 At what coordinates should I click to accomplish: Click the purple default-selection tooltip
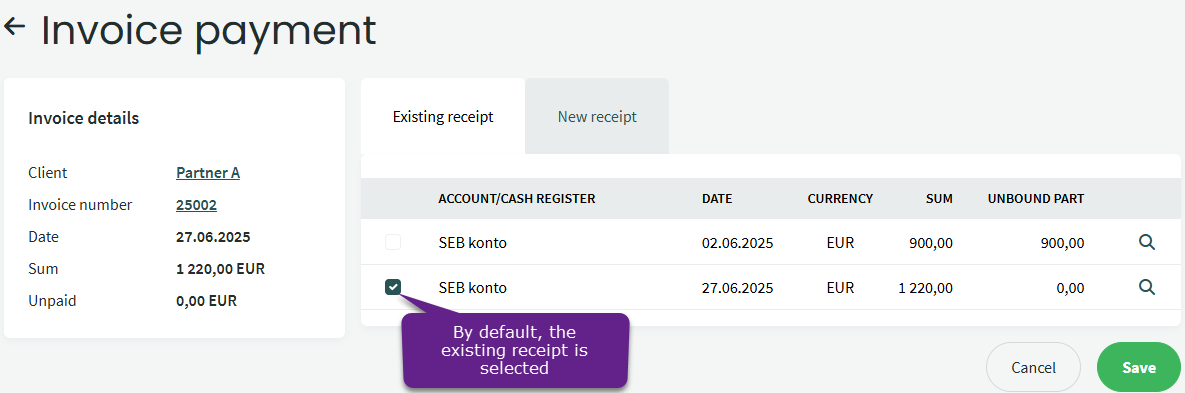tap(515, 351)
